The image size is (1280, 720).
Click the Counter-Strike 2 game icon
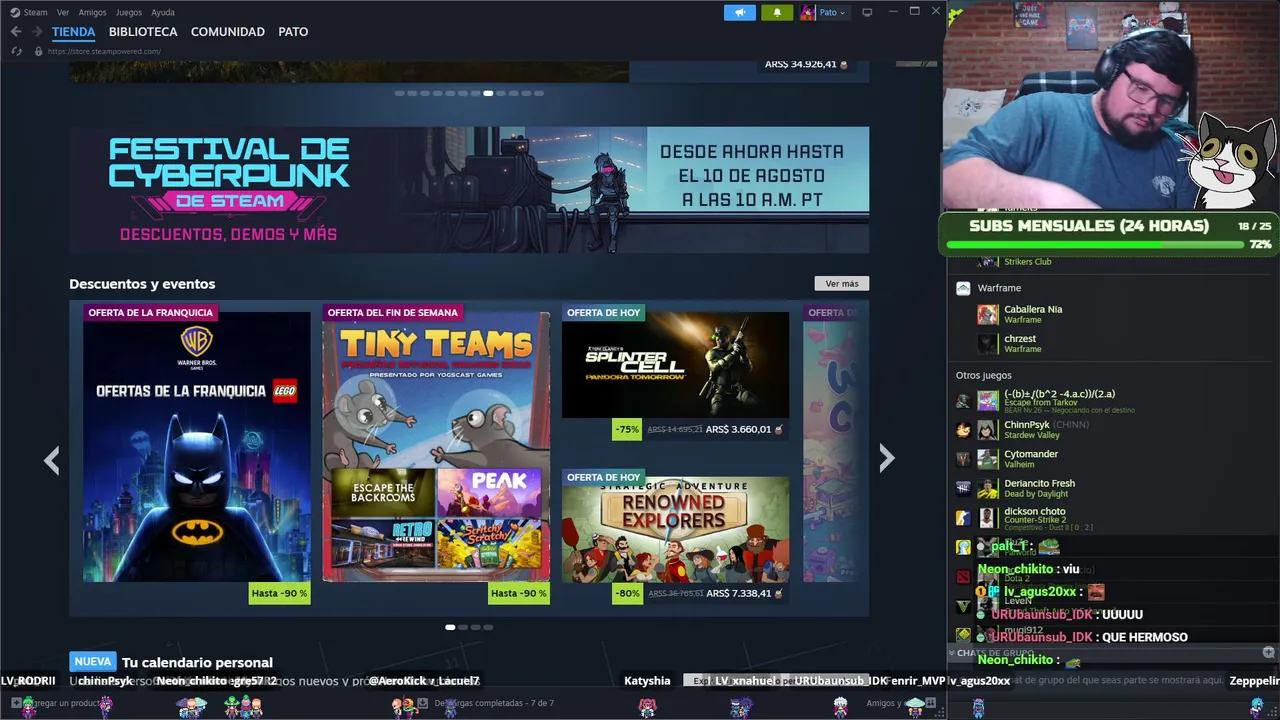point(963,517)
